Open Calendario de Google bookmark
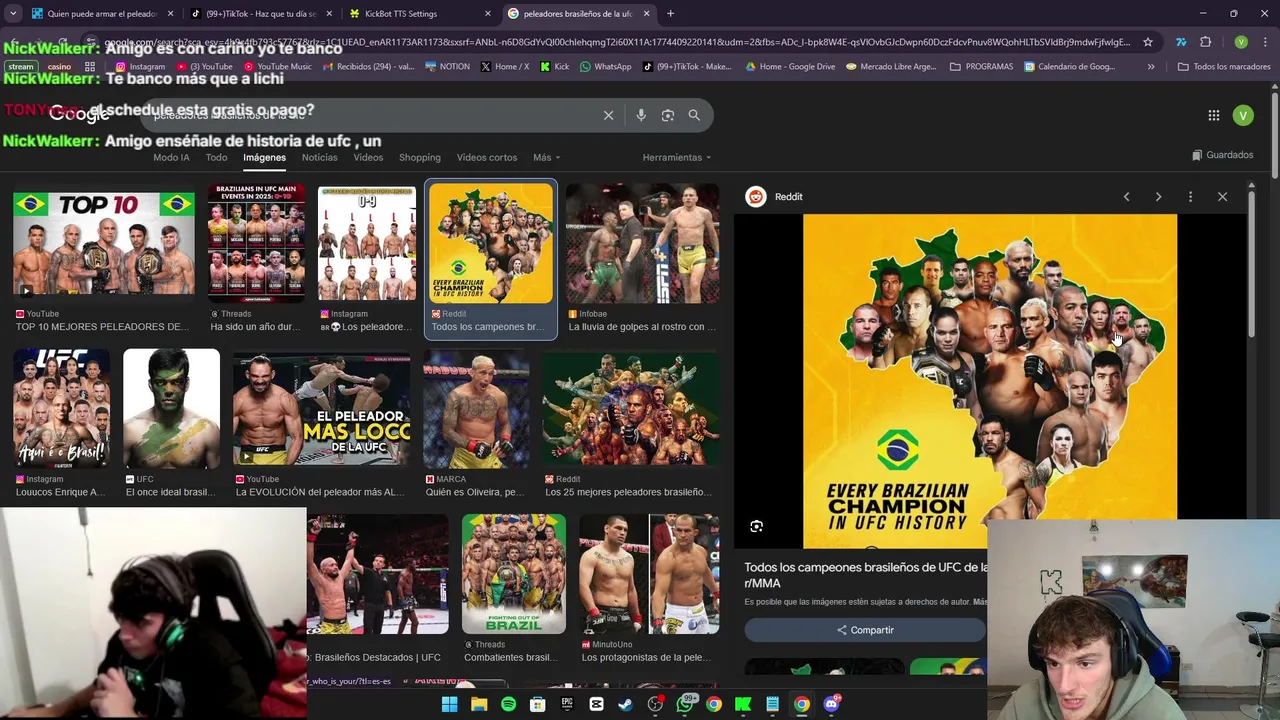Image resolution: width=1280 pixels, height=720 pixels. point(1069,67)
